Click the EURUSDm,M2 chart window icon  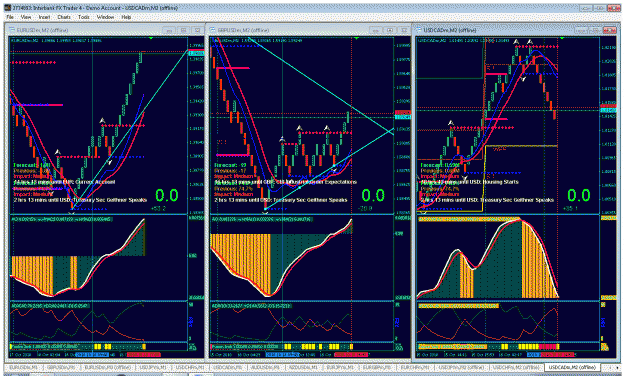tap(12, 30)
